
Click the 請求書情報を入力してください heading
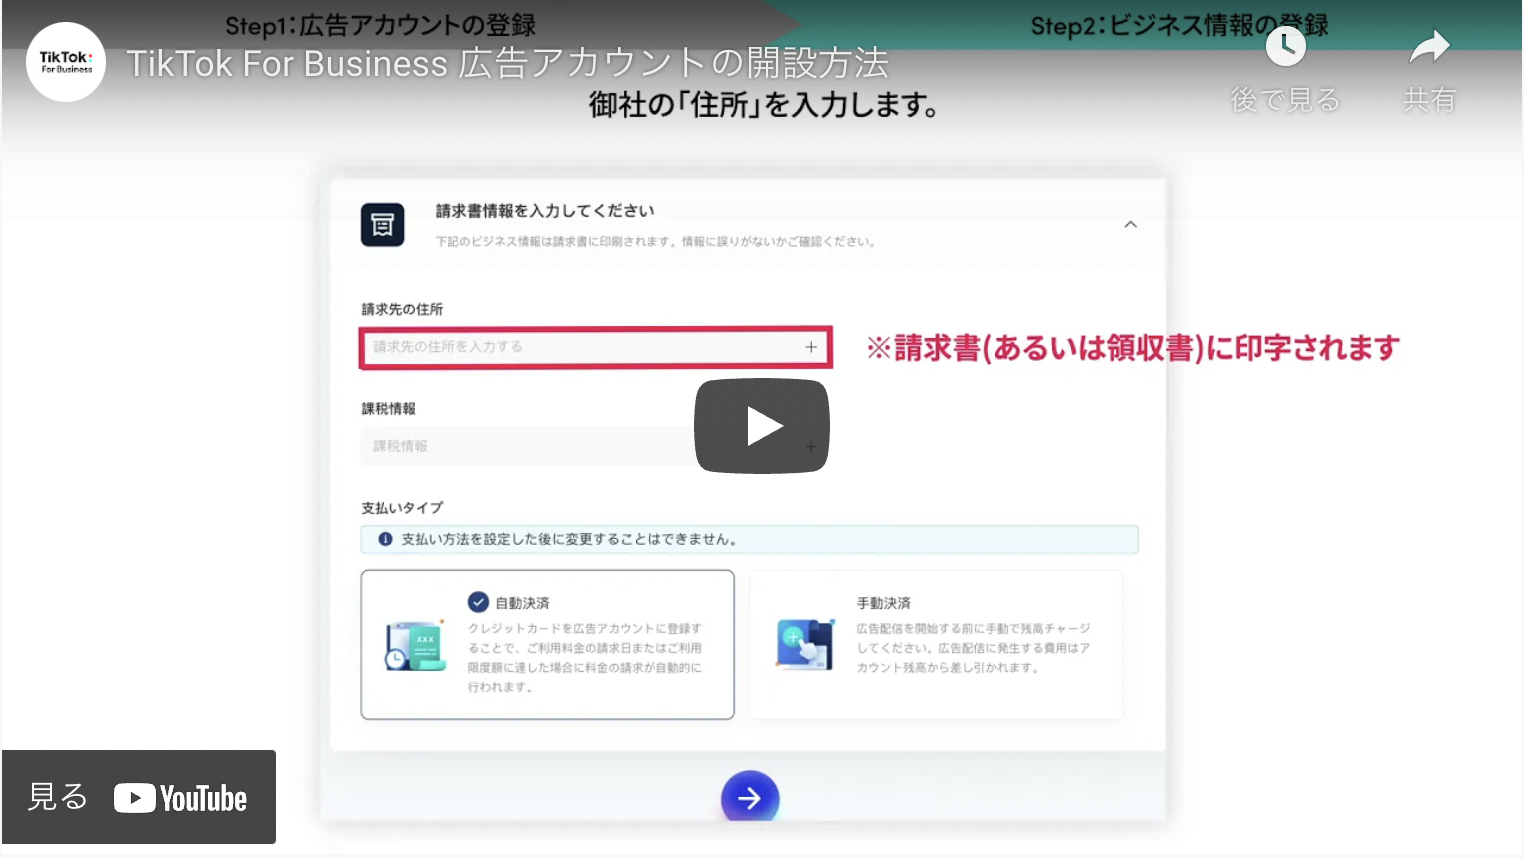point(545,211)
